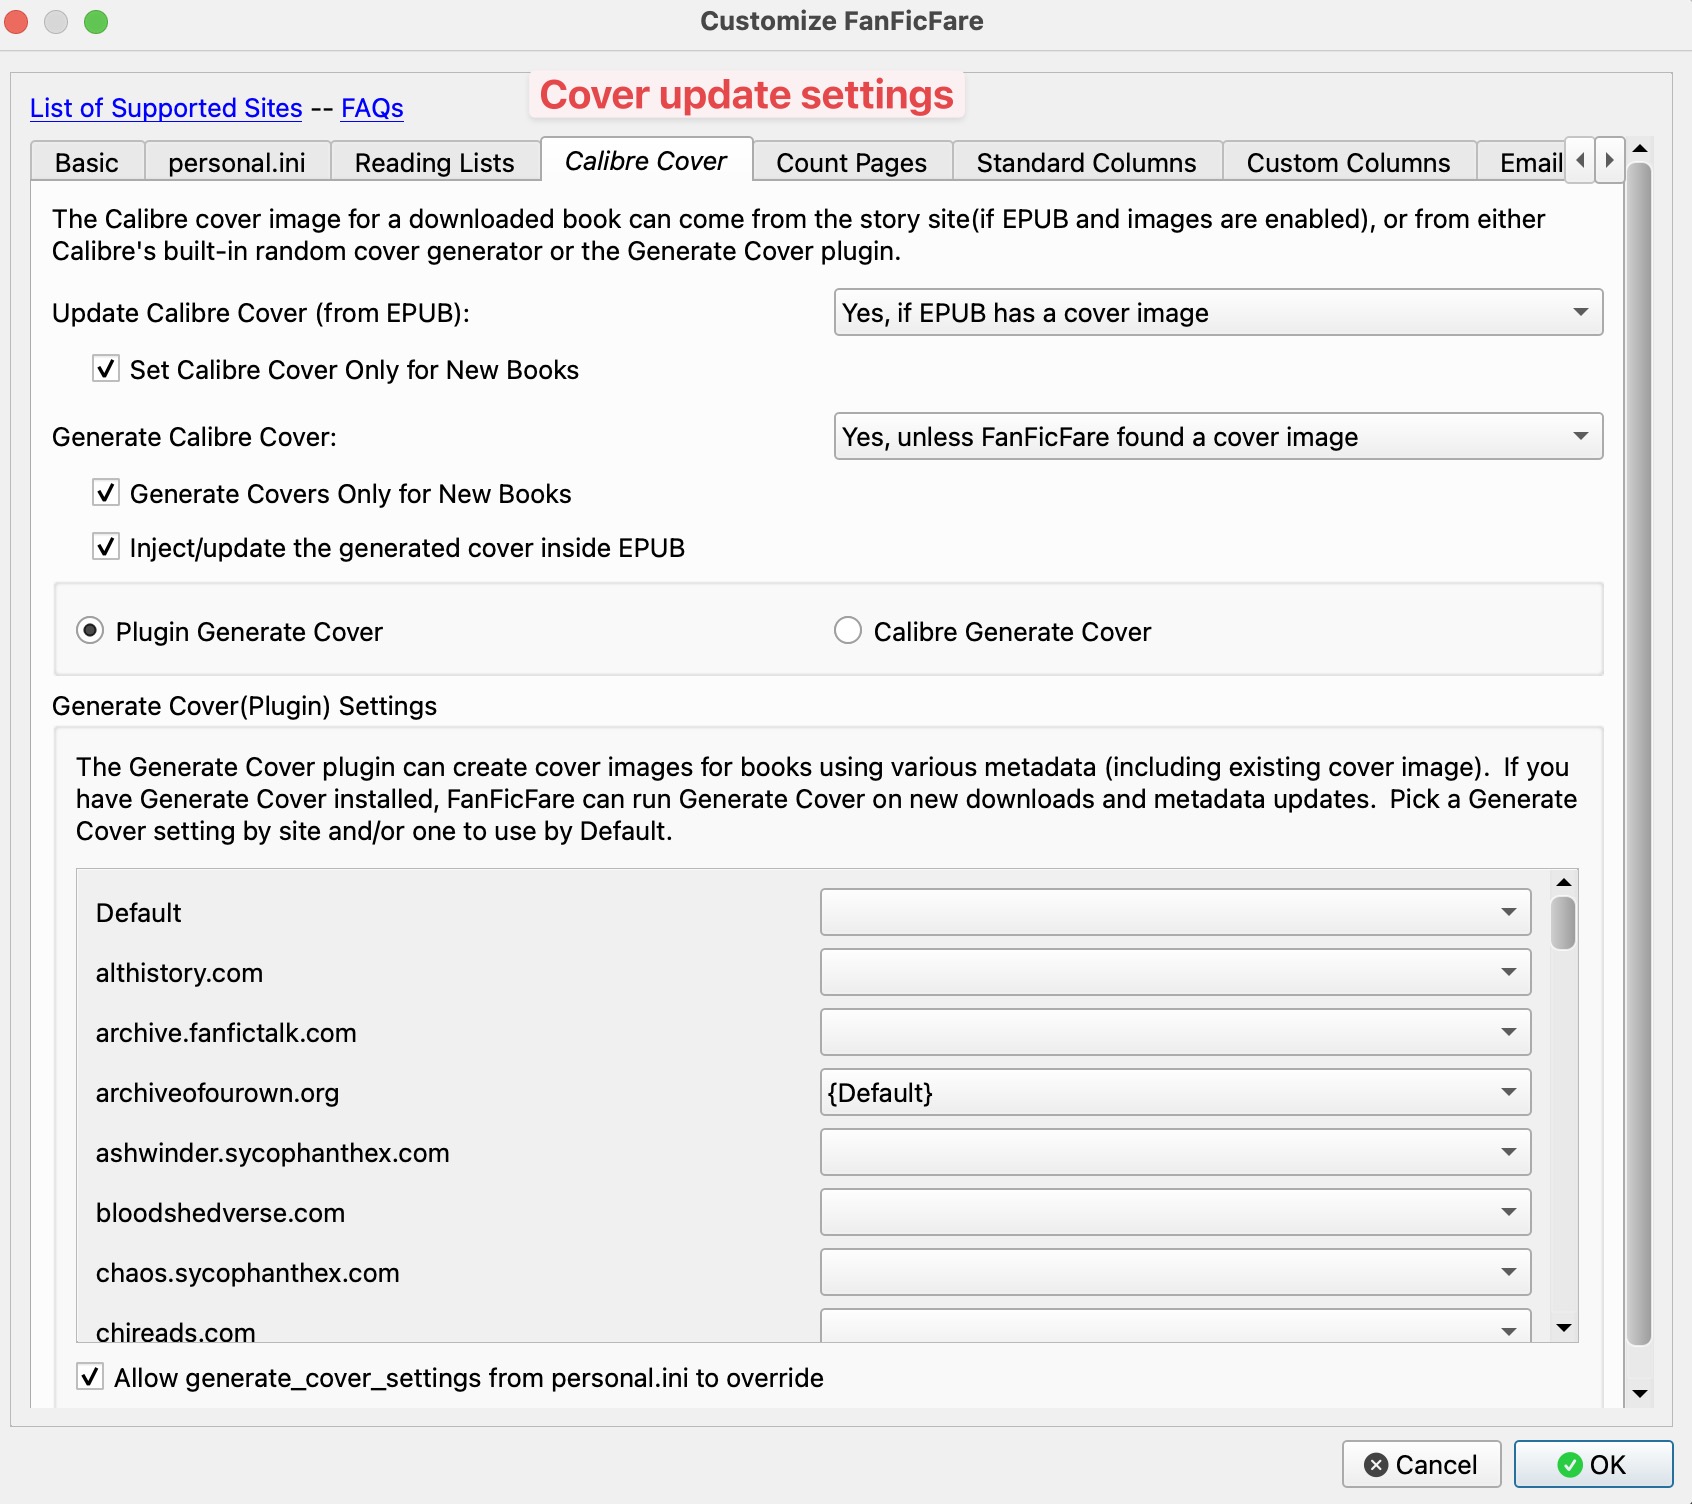Image resolution: width=1692 pixels, height=1504 pixels.
Task: Click the main panel scroll up arrow
Action: point(1639,148)
